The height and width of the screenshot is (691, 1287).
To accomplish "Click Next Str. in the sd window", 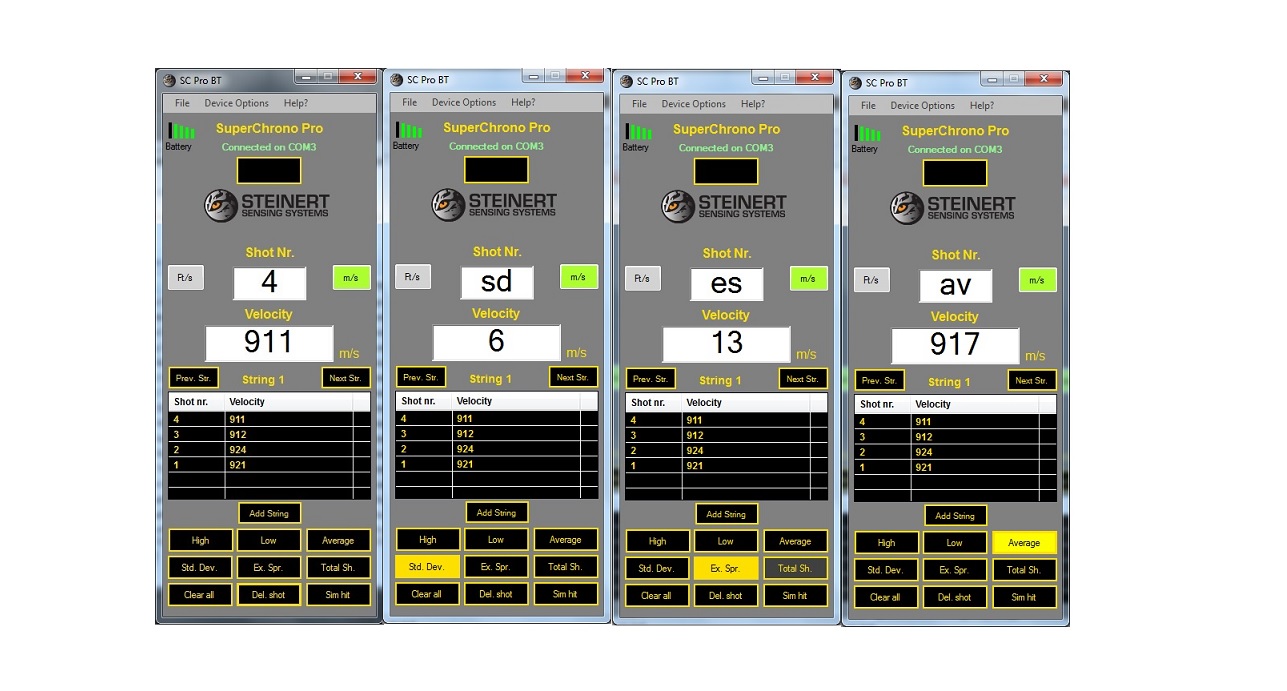I will click(573, 377).
